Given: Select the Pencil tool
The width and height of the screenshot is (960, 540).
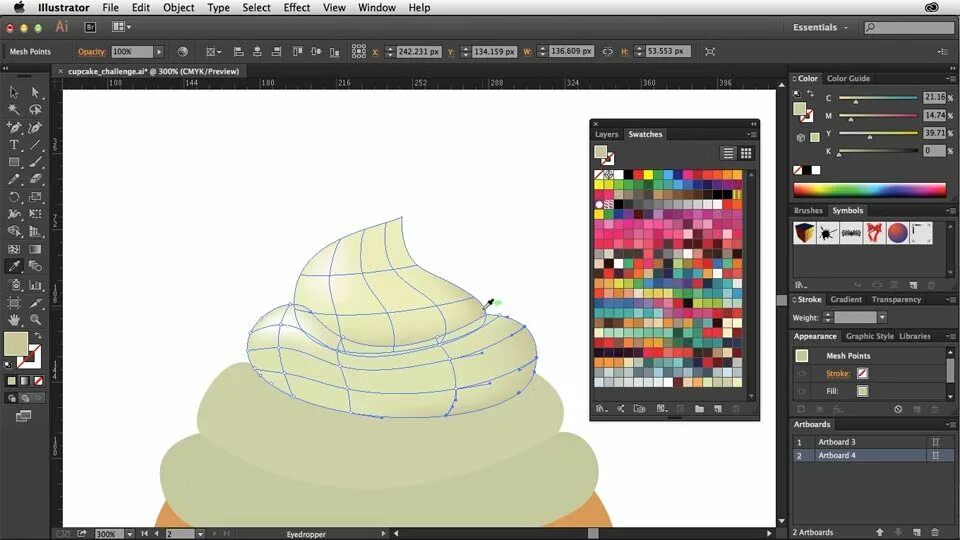Looking at the screenshot, I should (x=13, y=179).
